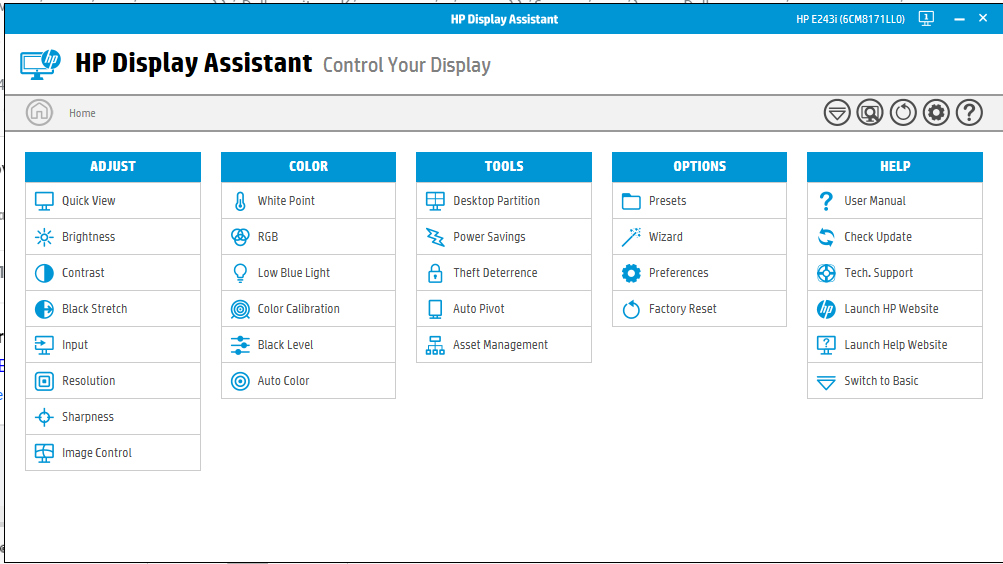Launch HP Website from the Help list
Image resolution: width=1003 pixels, height=564 pixels.
pos(894,309)
